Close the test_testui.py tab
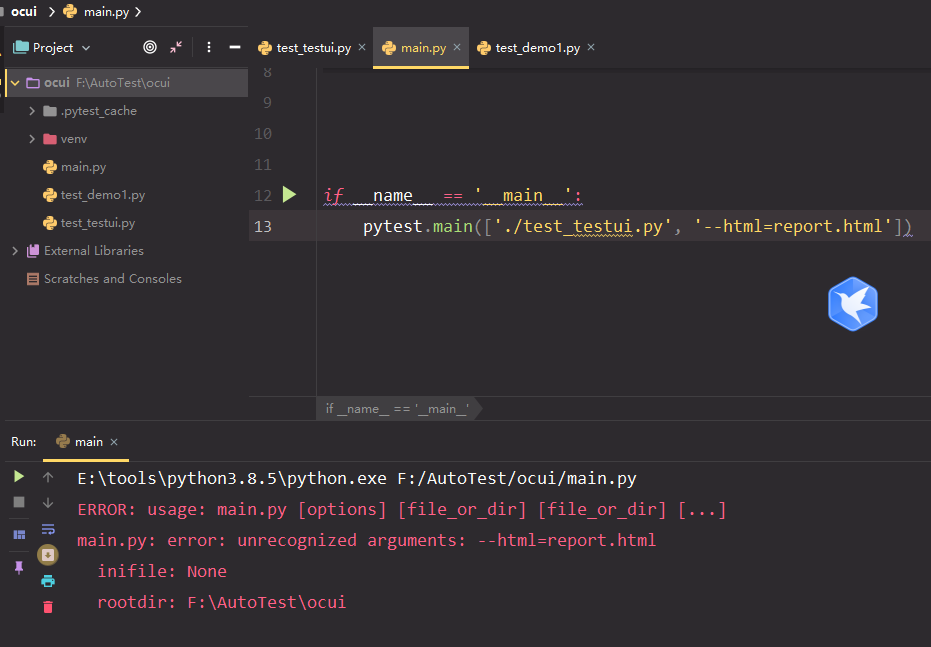 point(361,46)
